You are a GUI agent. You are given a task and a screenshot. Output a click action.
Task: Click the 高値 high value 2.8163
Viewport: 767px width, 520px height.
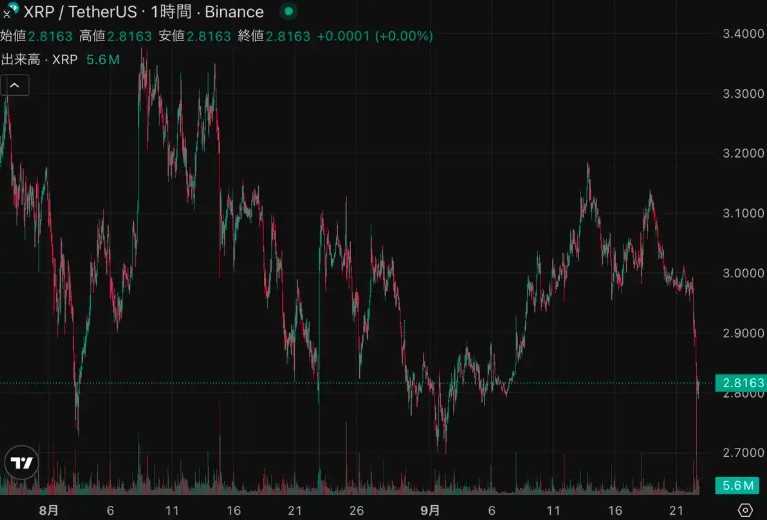tap(130, 36)
